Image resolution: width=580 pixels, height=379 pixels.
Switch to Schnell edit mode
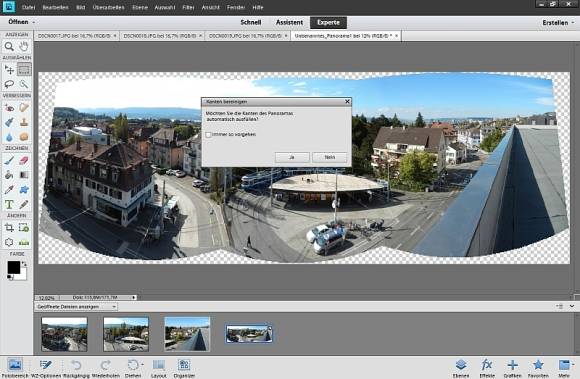tap(251, 23)
